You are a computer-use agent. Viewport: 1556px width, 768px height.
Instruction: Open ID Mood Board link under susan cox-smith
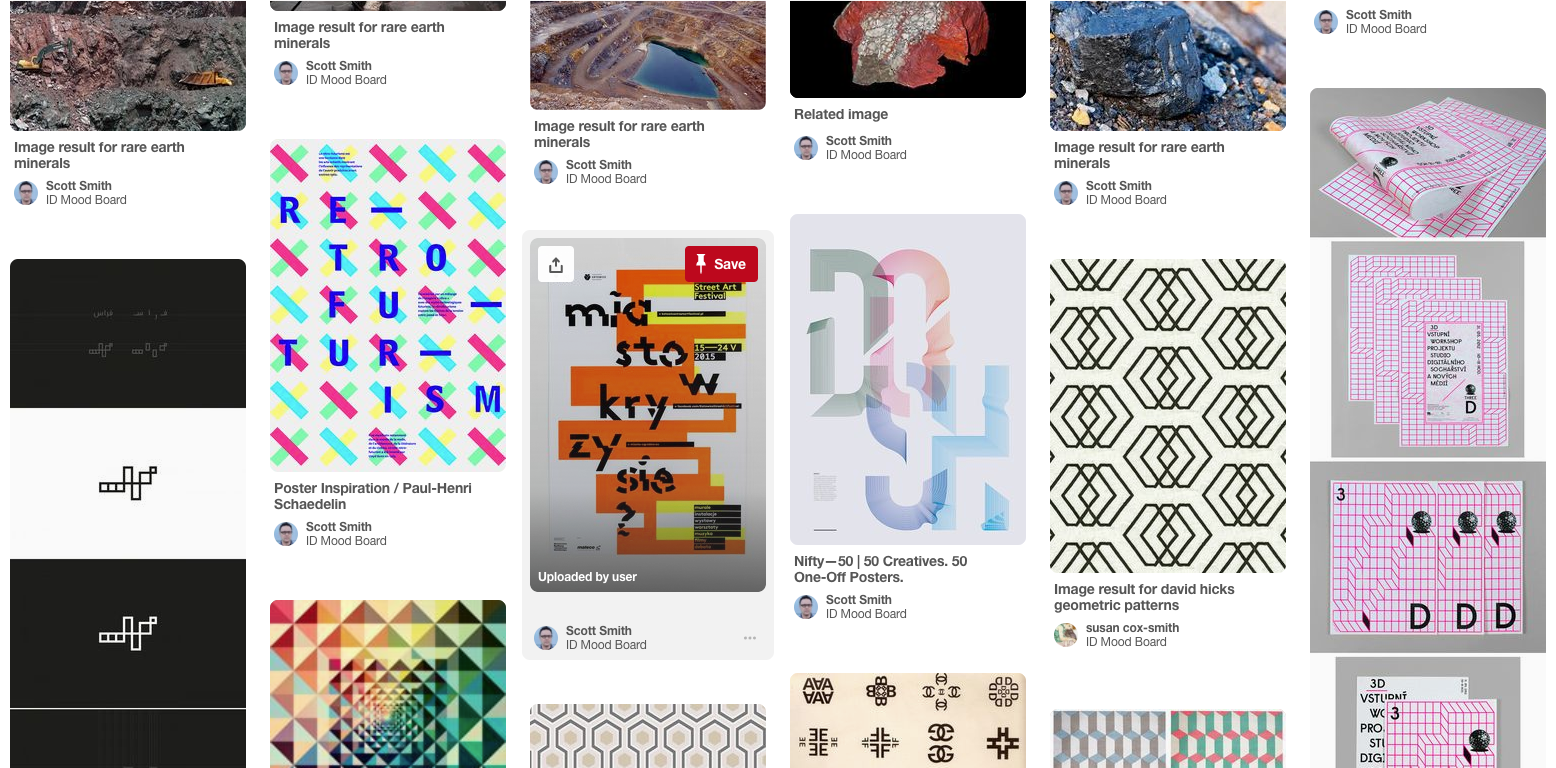point(1126,642)
